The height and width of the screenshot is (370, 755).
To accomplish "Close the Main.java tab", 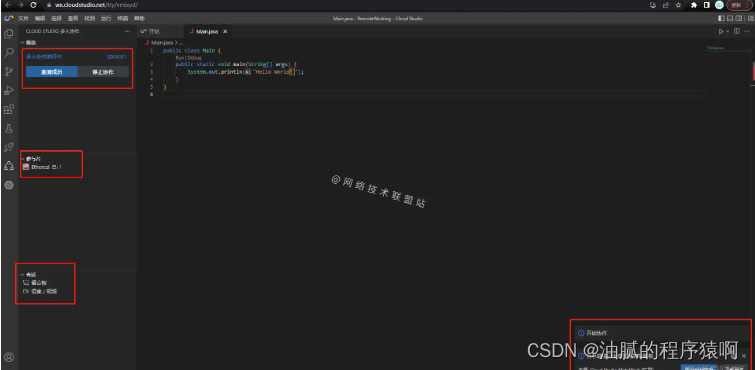I will pos(225,31).
